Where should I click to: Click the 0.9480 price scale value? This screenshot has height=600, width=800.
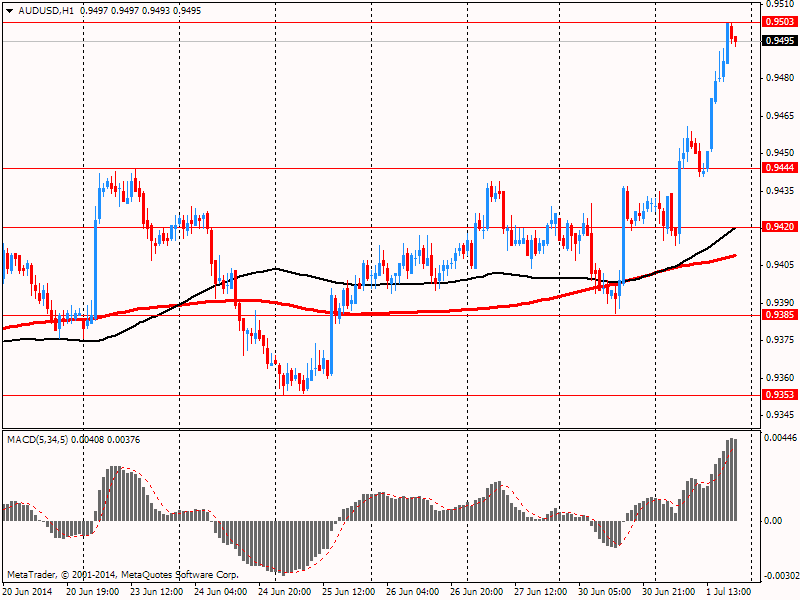point(780,78)
